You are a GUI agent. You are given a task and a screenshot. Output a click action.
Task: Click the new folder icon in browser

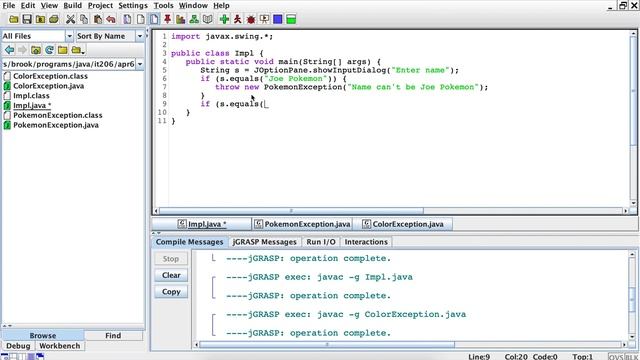click(62, 50)
